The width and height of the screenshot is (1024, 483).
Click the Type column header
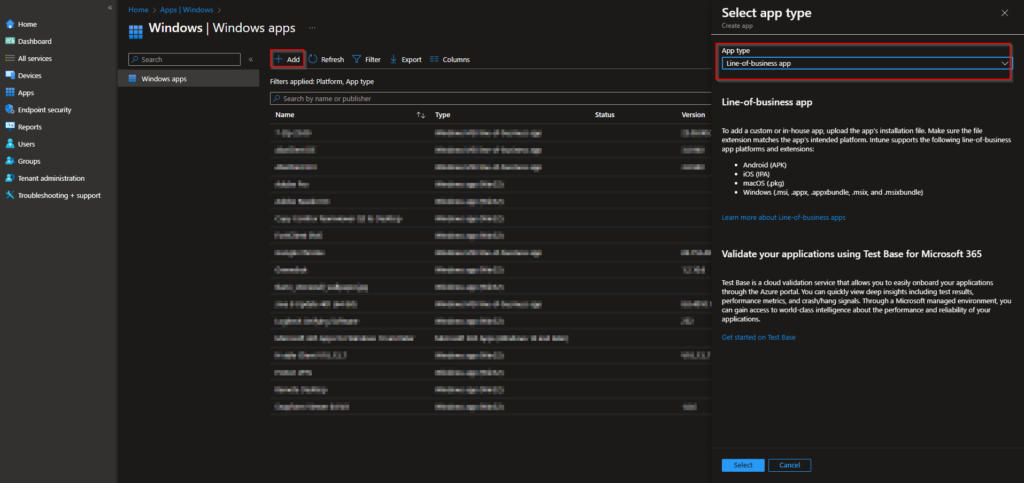(x=443, y=115)
